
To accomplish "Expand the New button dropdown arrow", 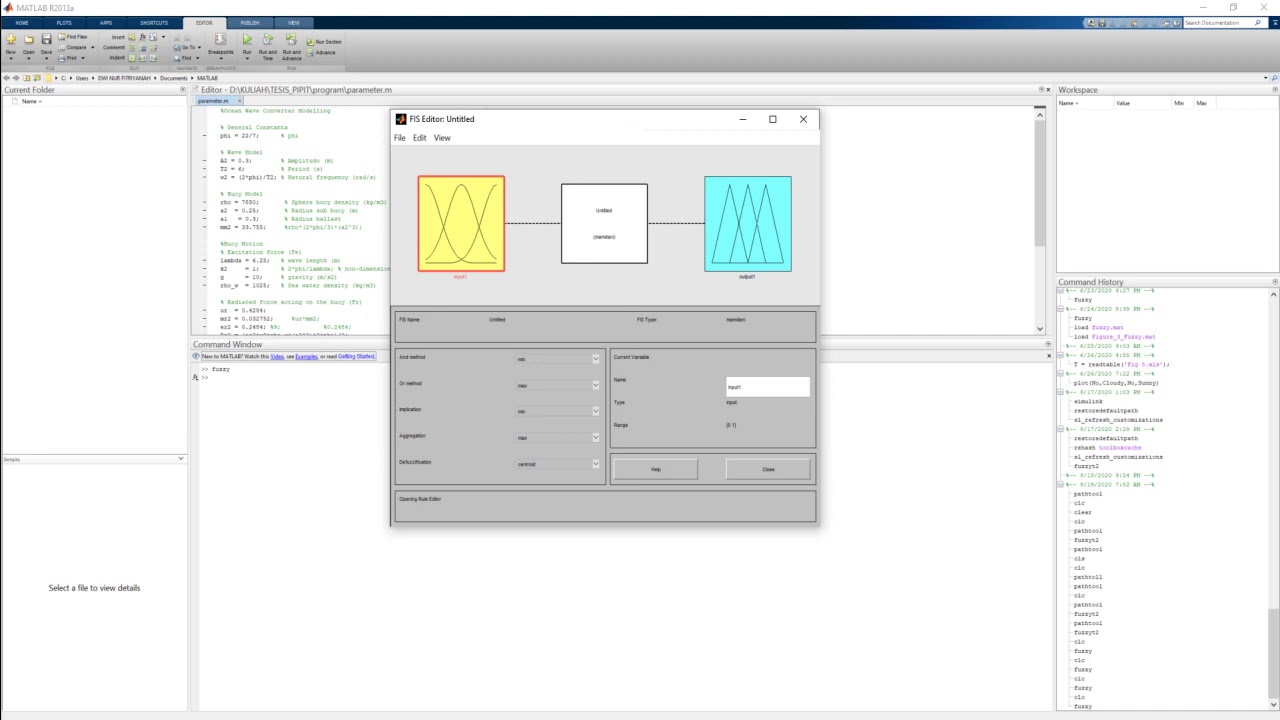I will pyautogui.click(x=11, y=59).
